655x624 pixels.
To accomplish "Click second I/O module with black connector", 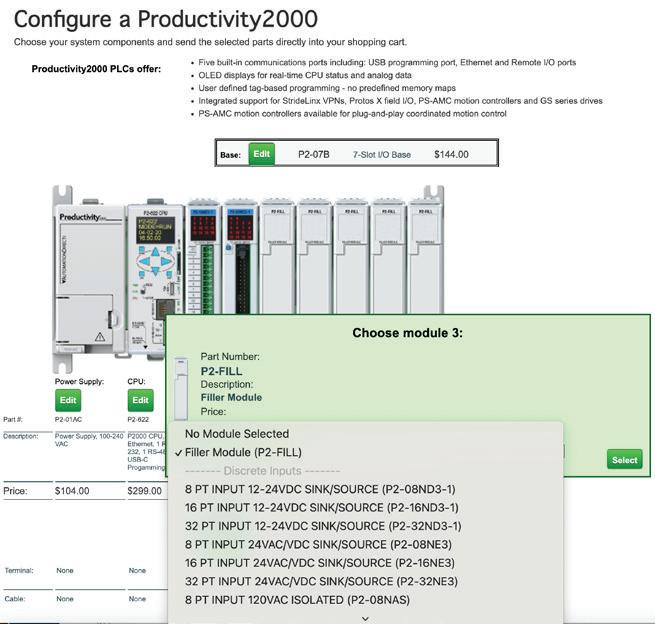I will tap(240, 257).
